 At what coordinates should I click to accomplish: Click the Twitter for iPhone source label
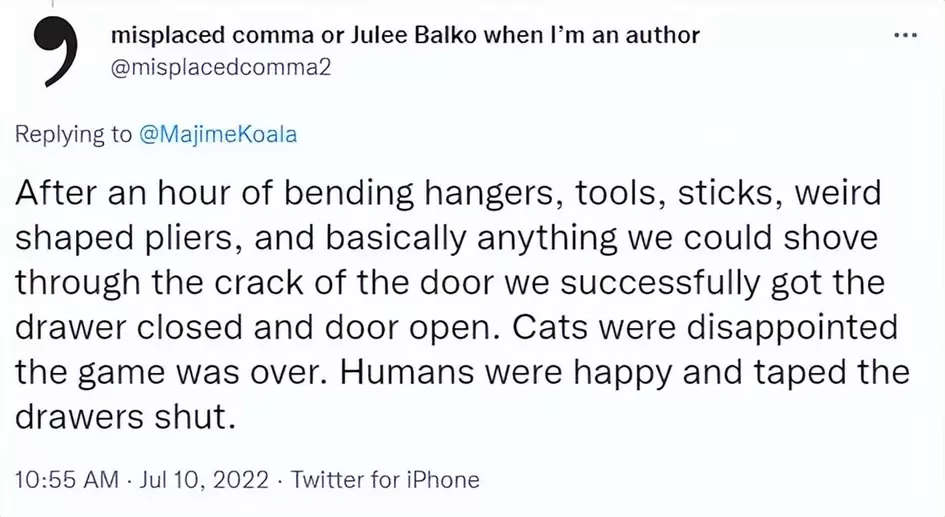(385, 480)
